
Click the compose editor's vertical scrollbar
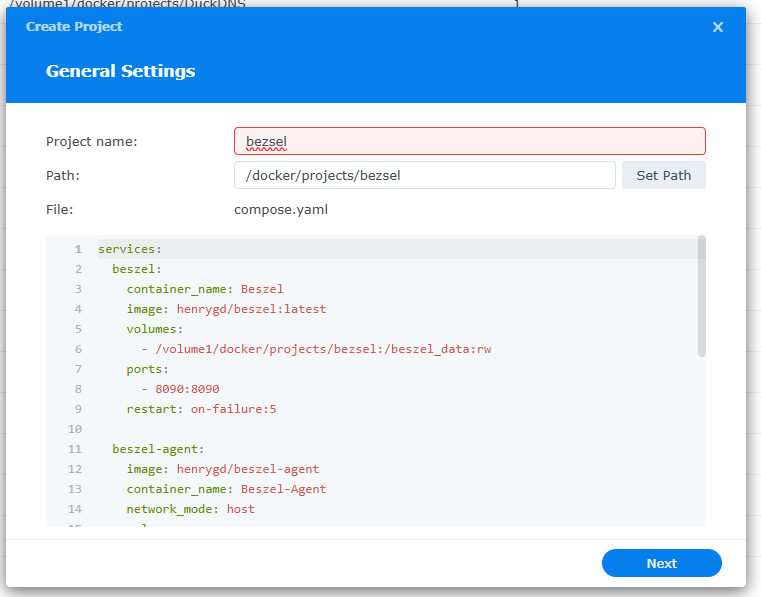[x=702, y=296]
